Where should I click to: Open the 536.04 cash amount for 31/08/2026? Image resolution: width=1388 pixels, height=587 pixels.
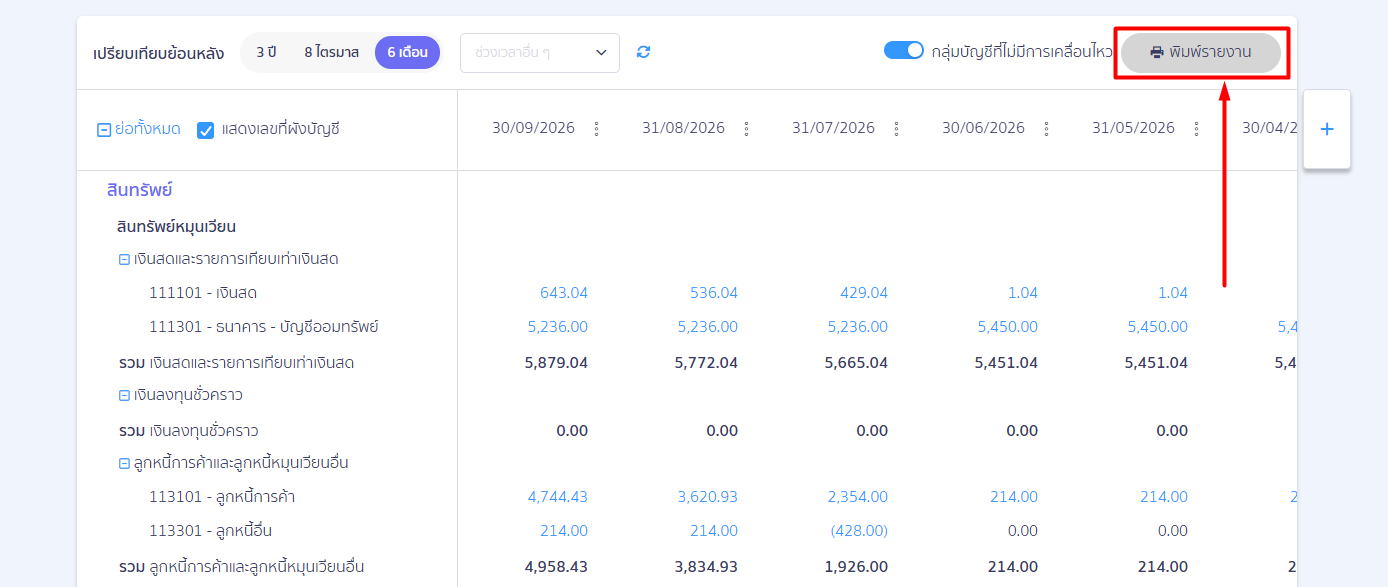tap(714, 293)
